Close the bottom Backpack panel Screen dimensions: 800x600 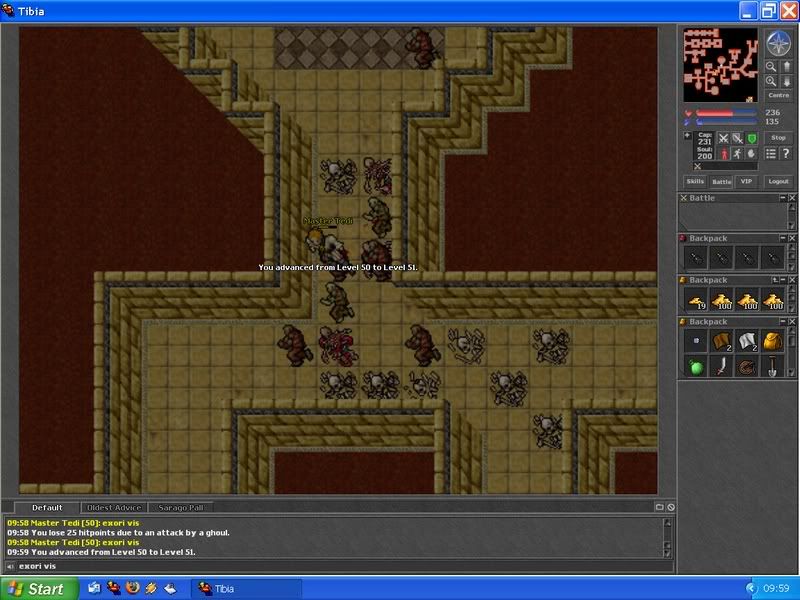tap(792, 322)
